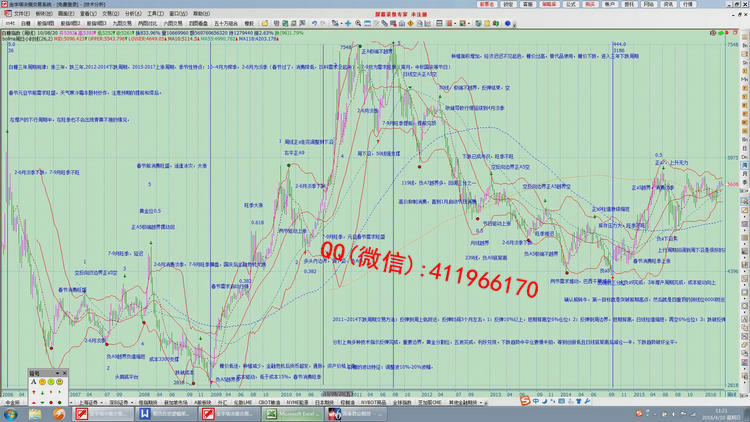Click the multicolor window icon before the globe

pos(496,23)
